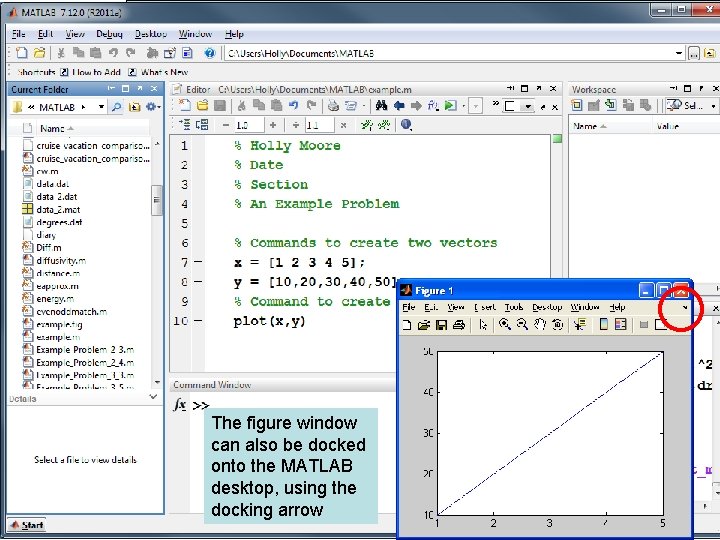This screenshot has height=540, width=720.
Task: Click New variable icon in Workspace toolbar
Action: point(576,105)
